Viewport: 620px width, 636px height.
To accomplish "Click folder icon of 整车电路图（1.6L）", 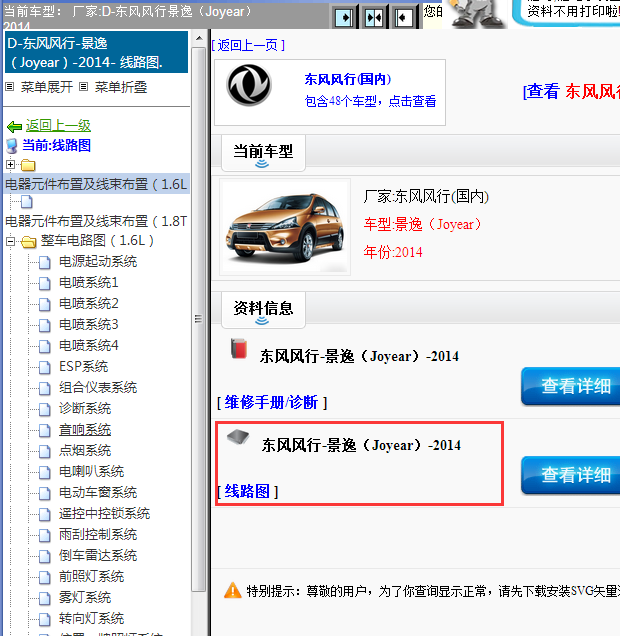I will 28,242.
